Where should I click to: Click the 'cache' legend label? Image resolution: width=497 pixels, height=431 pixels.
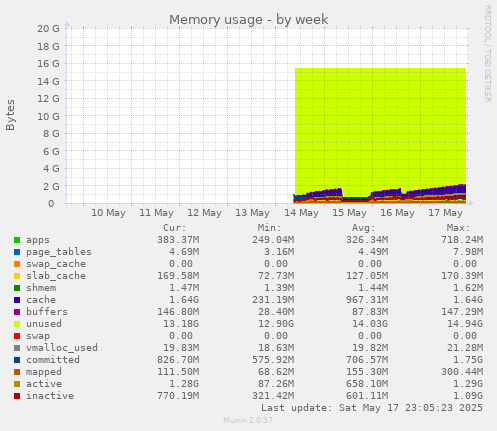click(41, 300)
